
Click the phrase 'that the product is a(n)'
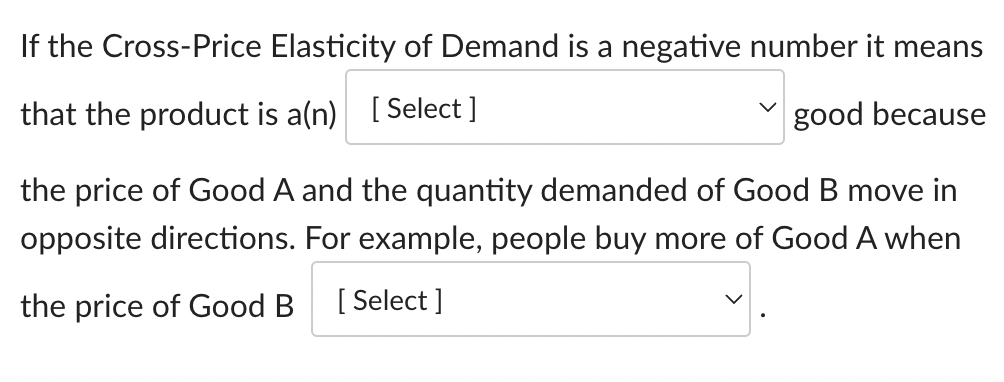(179, 115)
